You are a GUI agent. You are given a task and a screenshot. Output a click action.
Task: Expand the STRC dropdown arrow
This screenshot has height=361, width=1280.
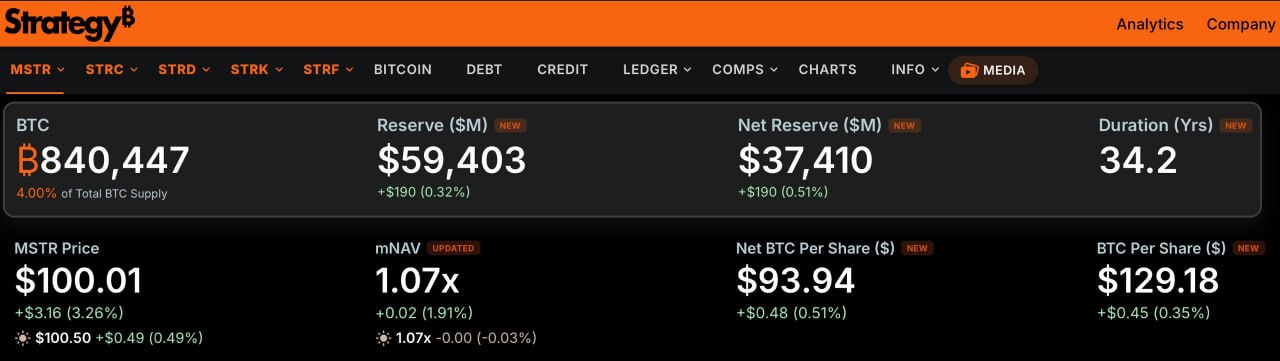(x=134, y=70)
